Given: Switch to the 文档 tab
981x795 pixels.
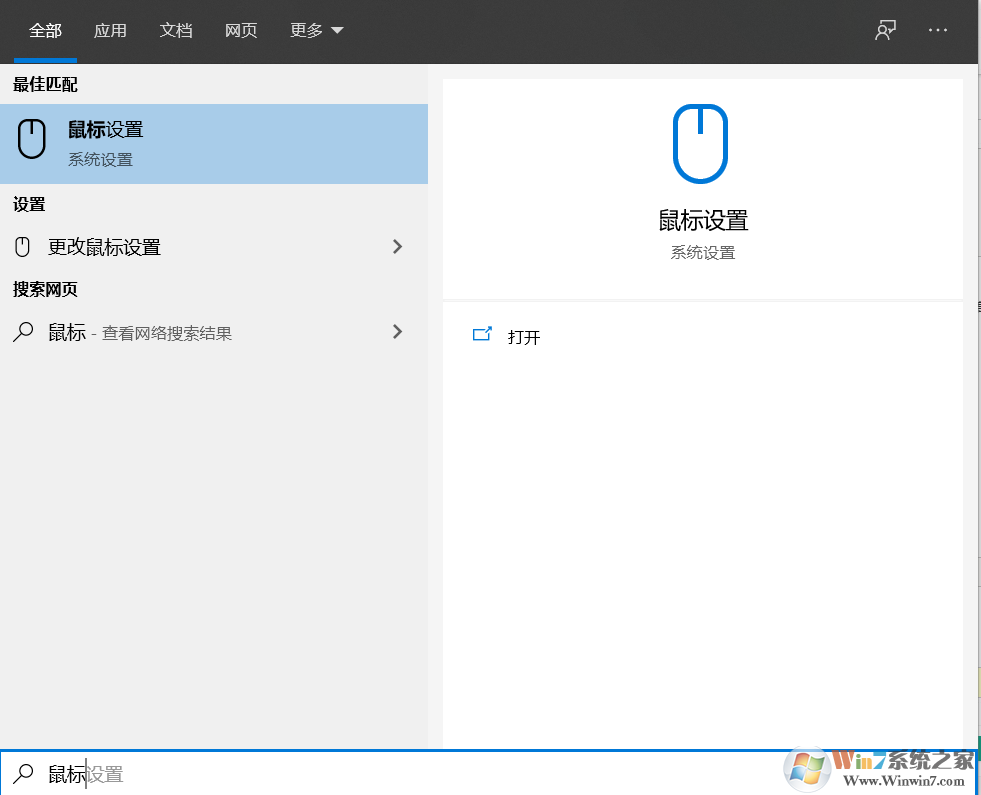Looking at the screenshot, I should coord(176,30).
